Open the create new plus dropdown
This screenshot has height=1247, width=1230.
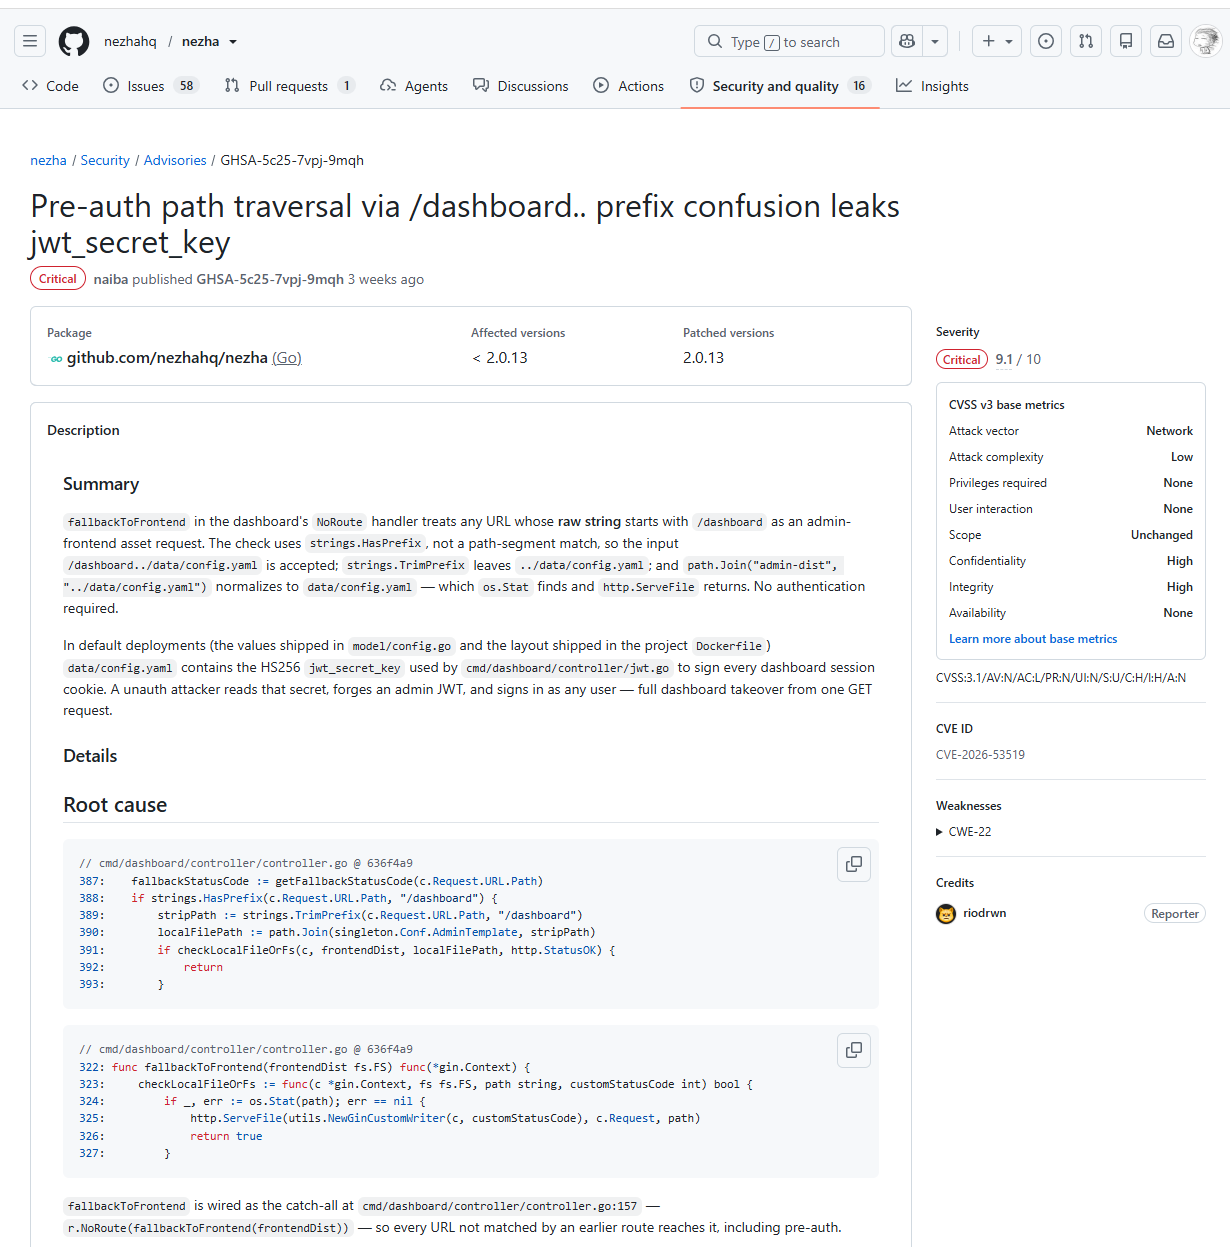click(997, 41)
